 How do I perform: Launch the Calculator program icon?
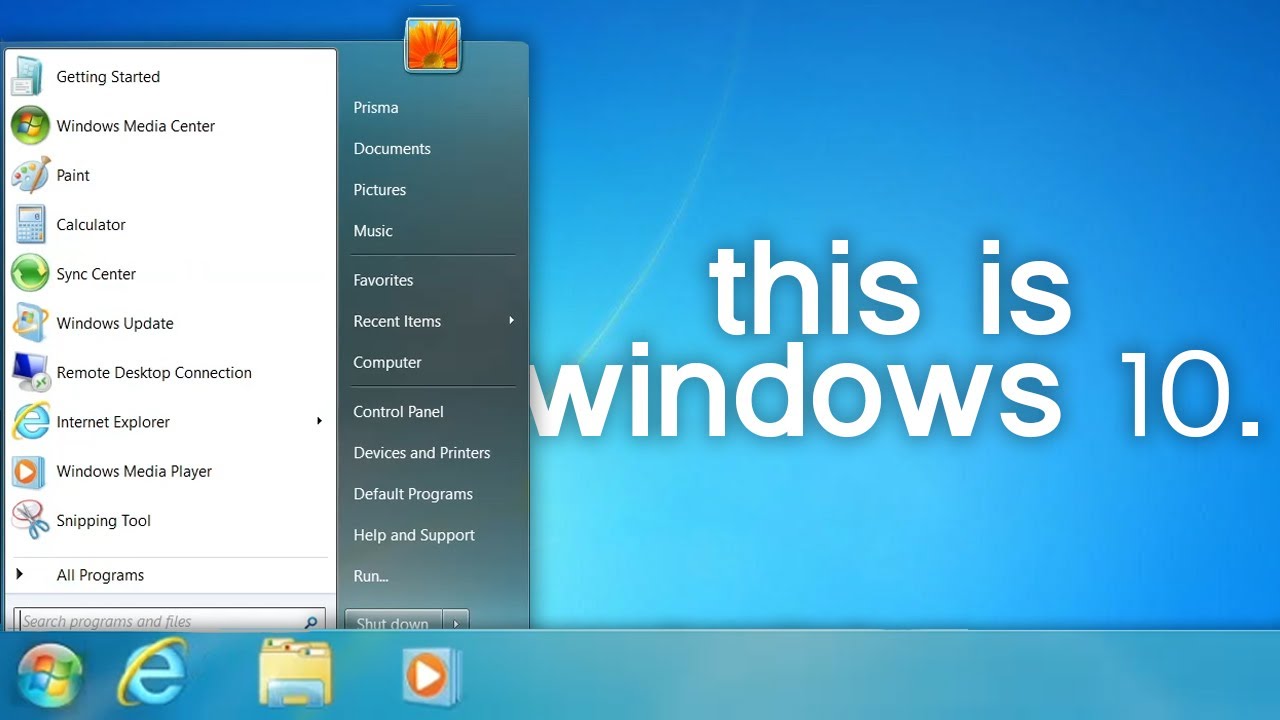click(x=30, y=225)
